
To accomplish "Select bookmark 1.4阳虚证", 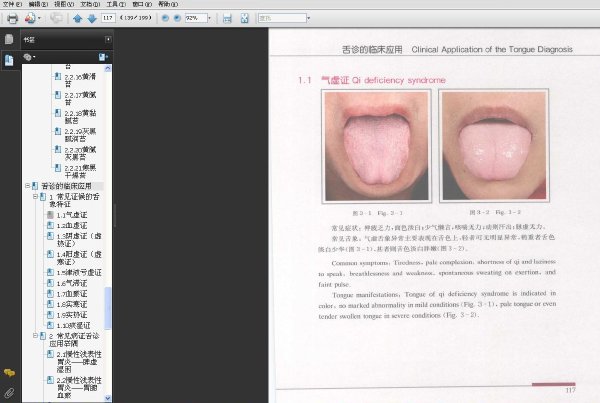I will (x=79, y=258).
